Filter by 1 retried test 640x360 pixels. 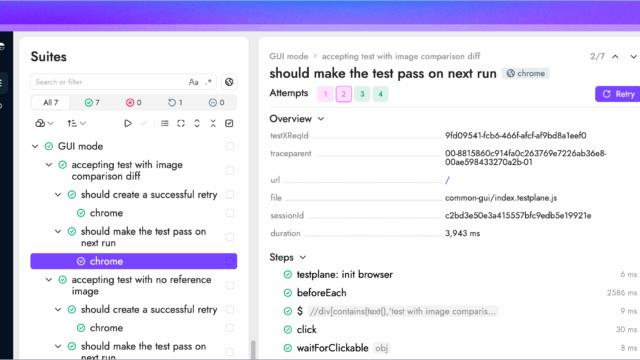point(176,102)
